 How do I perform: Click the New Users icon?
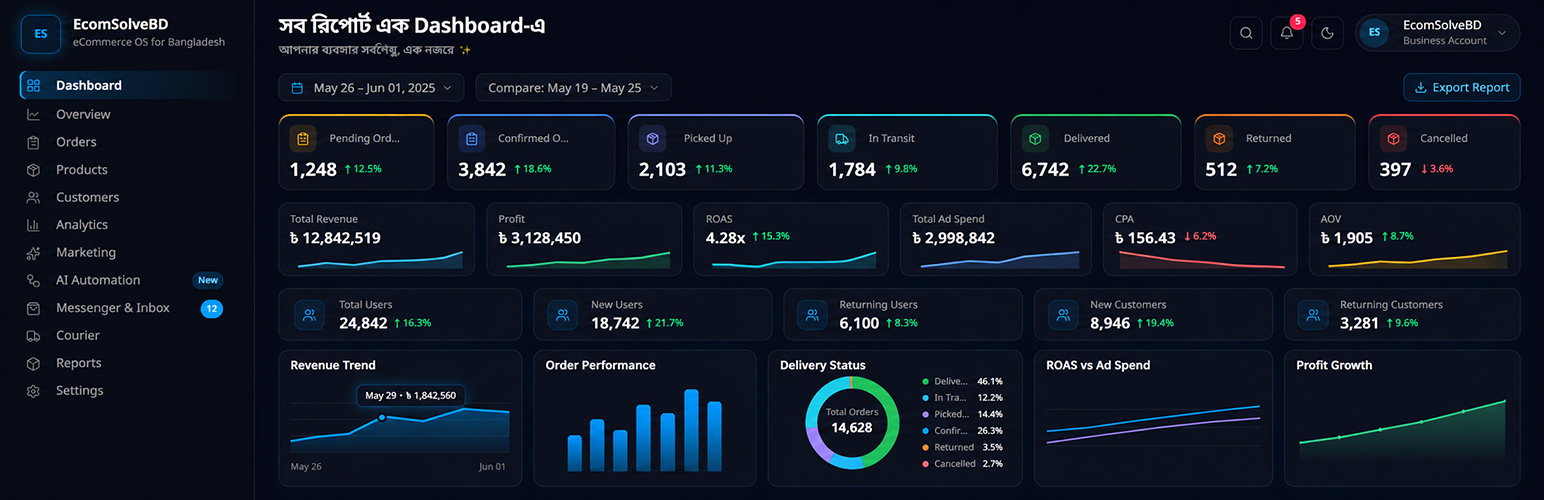(x=563, y=314)
